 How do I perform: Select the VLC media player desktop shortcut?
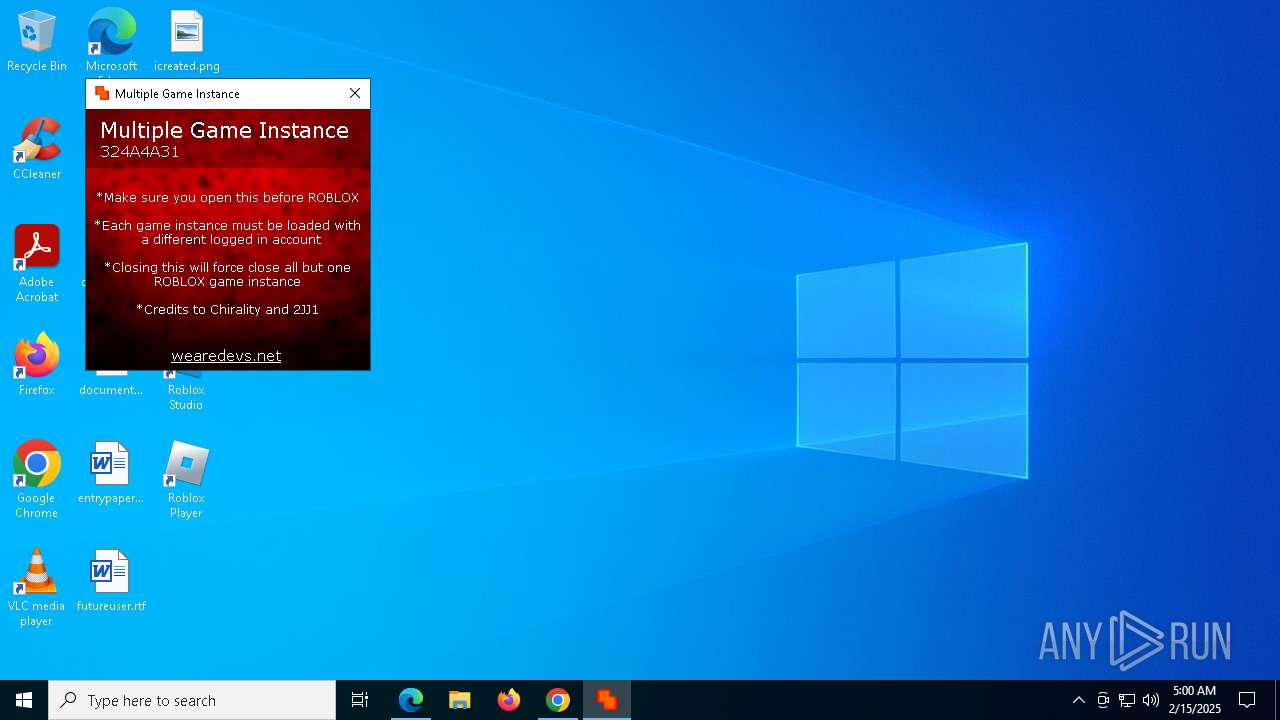[x=36, y=588]
